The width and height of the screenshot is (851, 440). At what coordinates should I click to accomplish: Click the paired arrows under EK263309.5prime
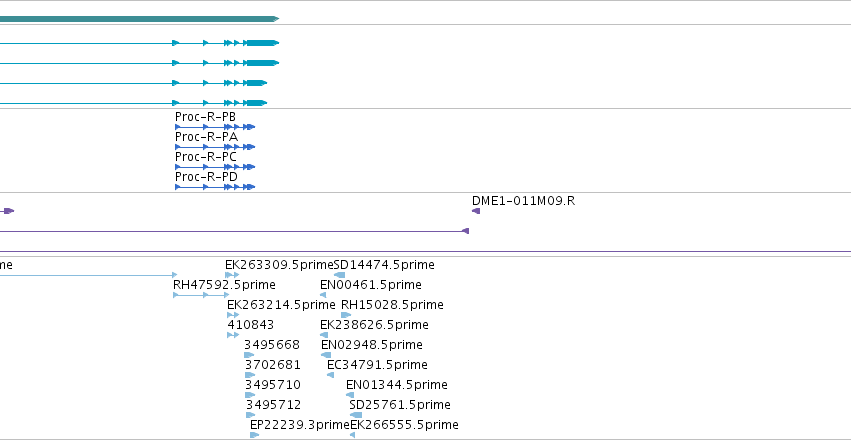tap(232, 275)
